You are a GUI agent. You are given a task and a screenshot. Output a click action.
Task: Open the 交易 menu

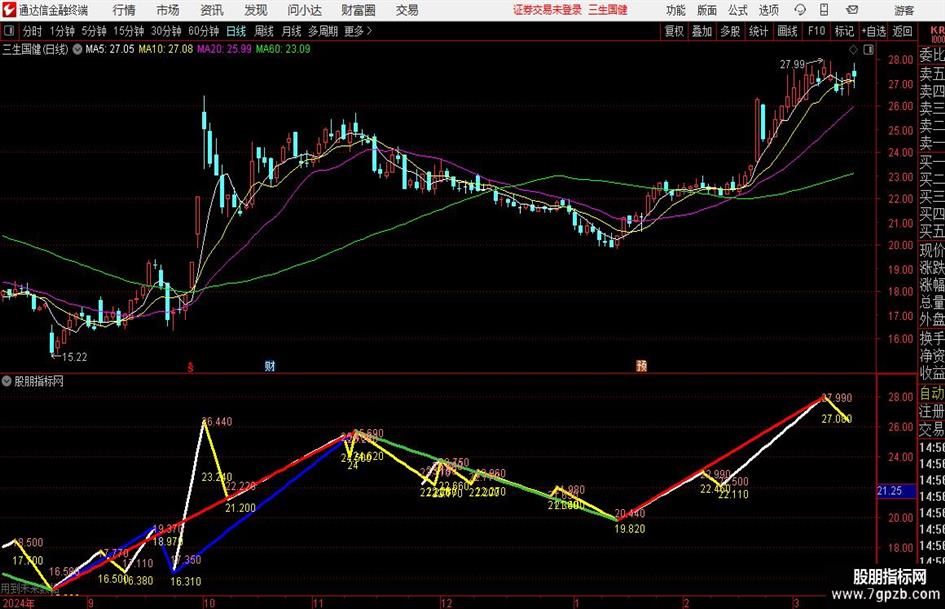point(407,10)
